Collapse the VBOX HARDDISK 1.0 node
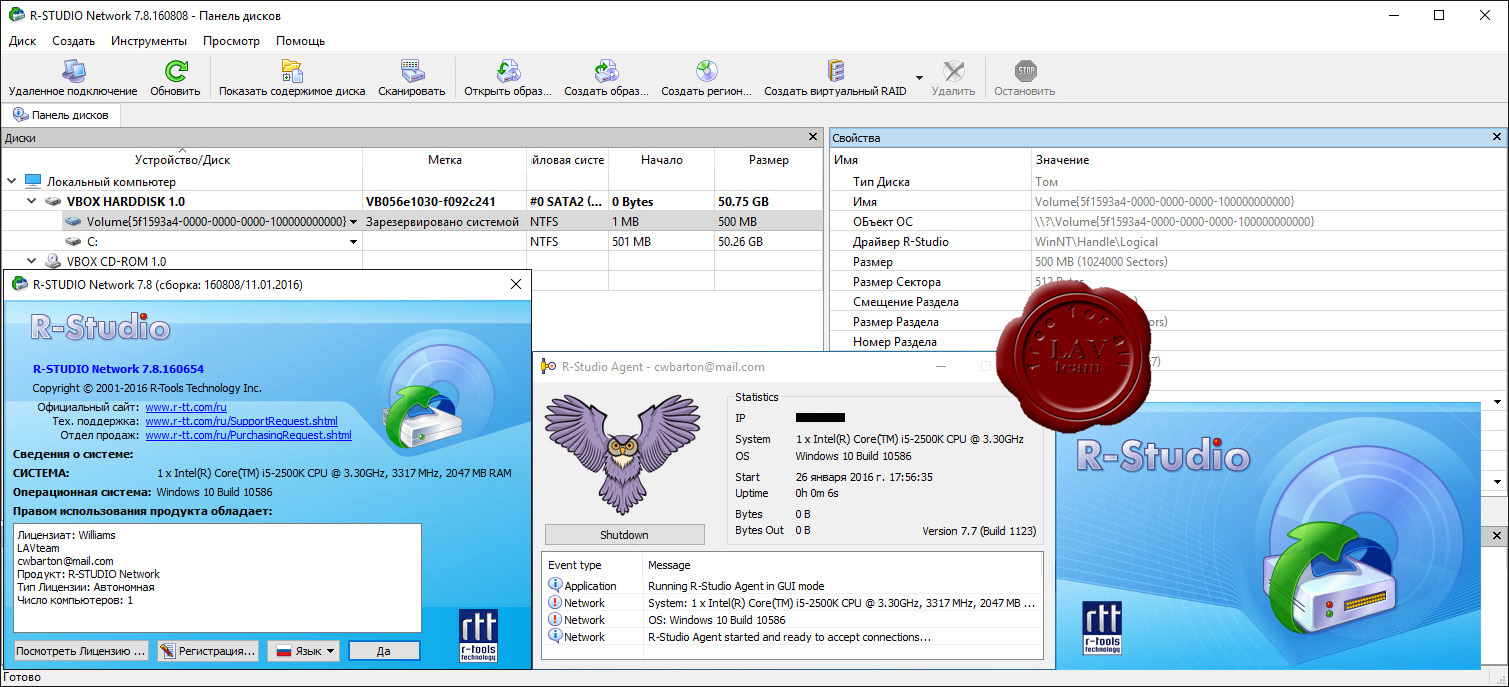 [32, 202]
